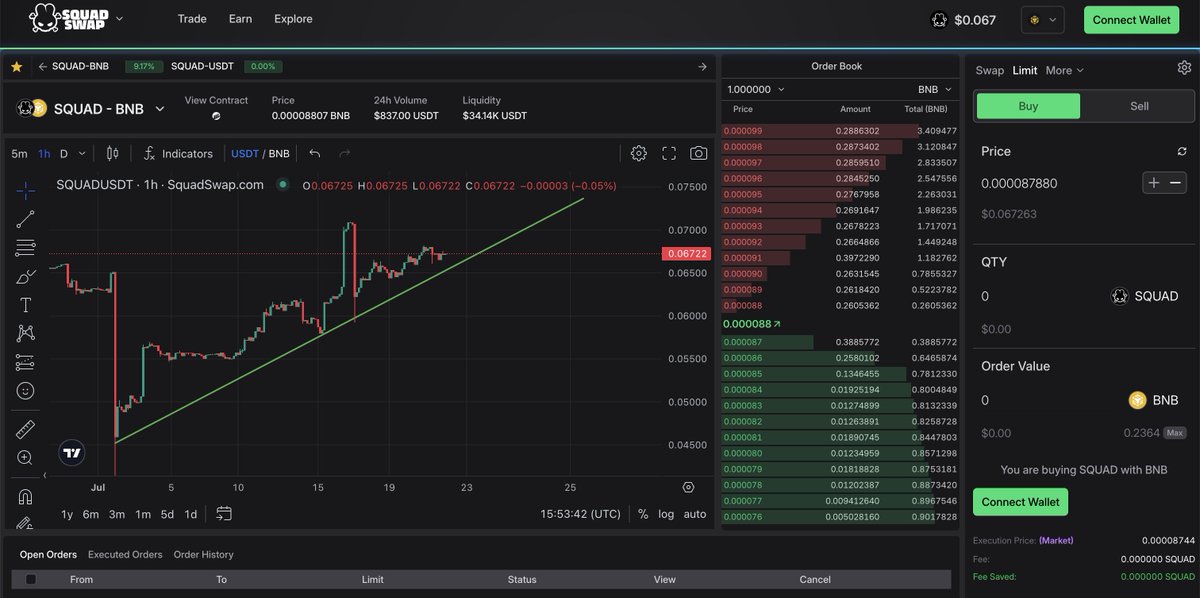Screen dimensions: 1200x598
Task: Select the zoom in tool
Action: click(25, 458)
